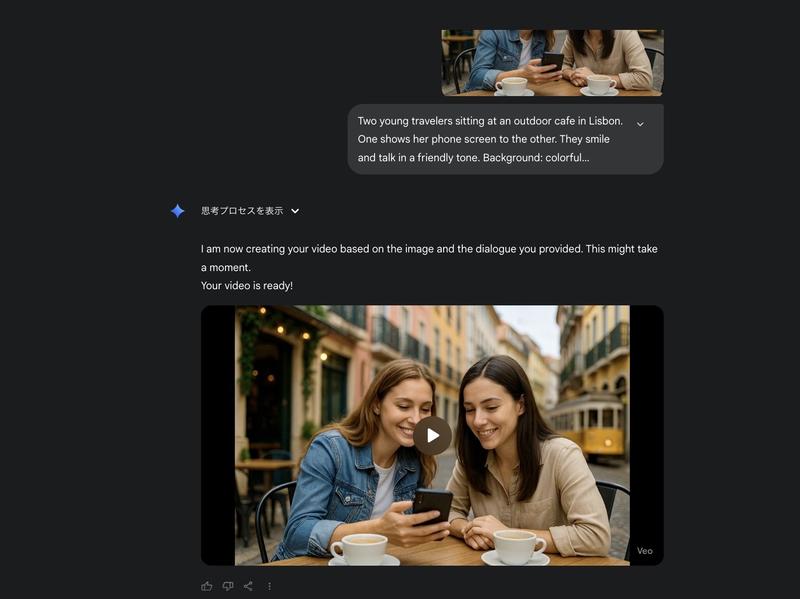800x599 pixels.
Task: Open the three-dot more options menu
Action: click(269, 586)
